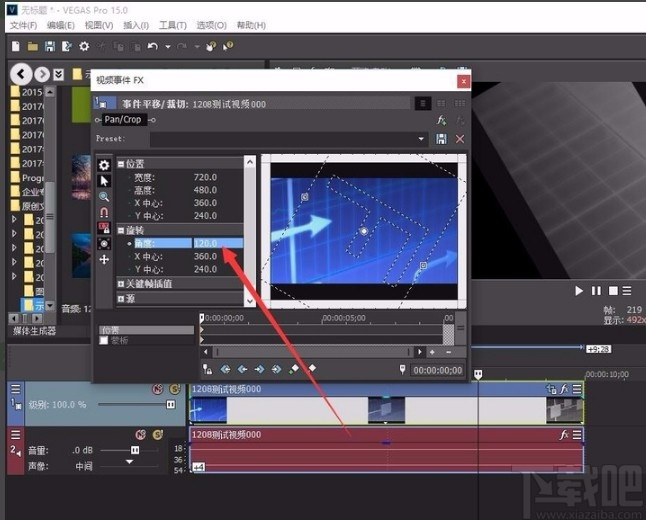Open a project with the folder icon
Screen dimensions: 646x520
(x=33, y=47)
